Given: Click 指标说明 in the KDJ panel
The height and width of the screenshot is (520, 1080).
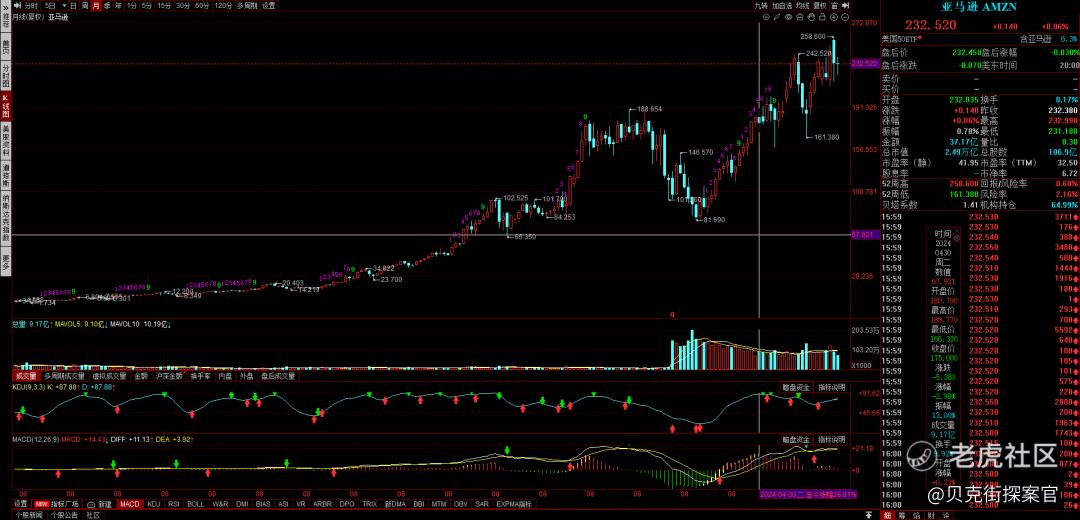Looking at the screenshot, I should (x=831, y=387).
